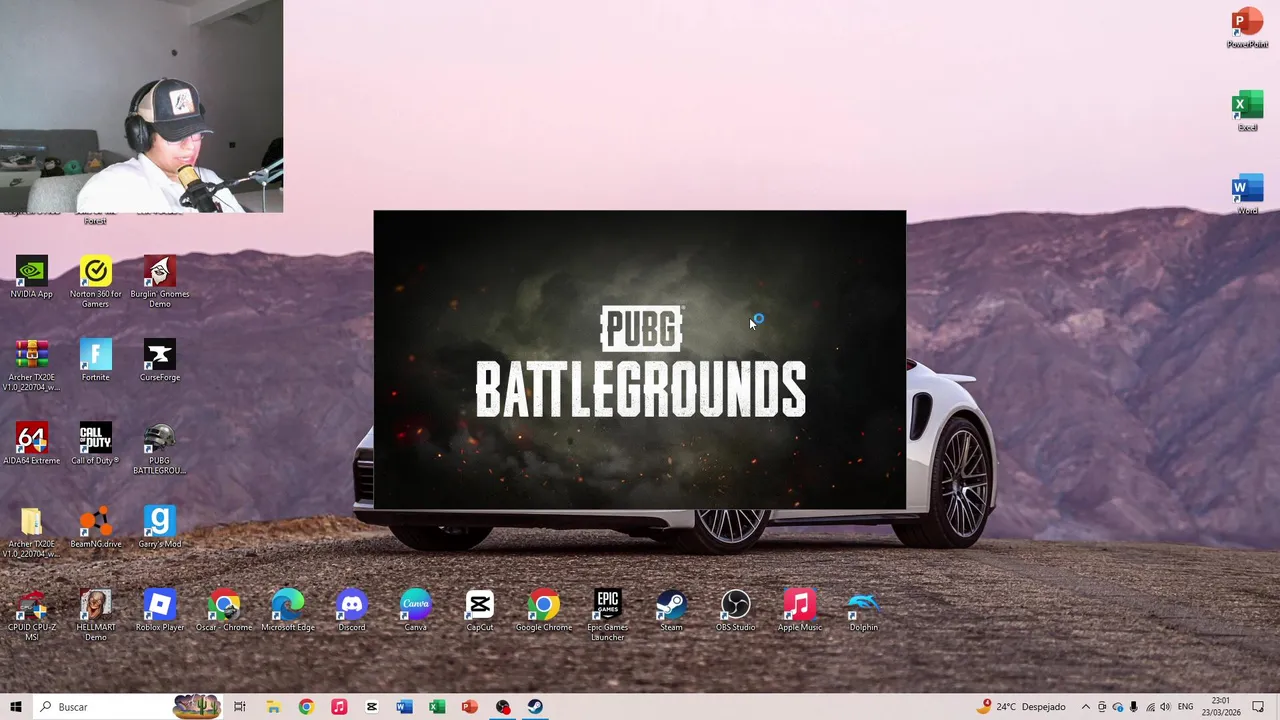This screenshot has width=1280, height=720.
Task: Open Excel from the taskbar
Action: point(437,707)
